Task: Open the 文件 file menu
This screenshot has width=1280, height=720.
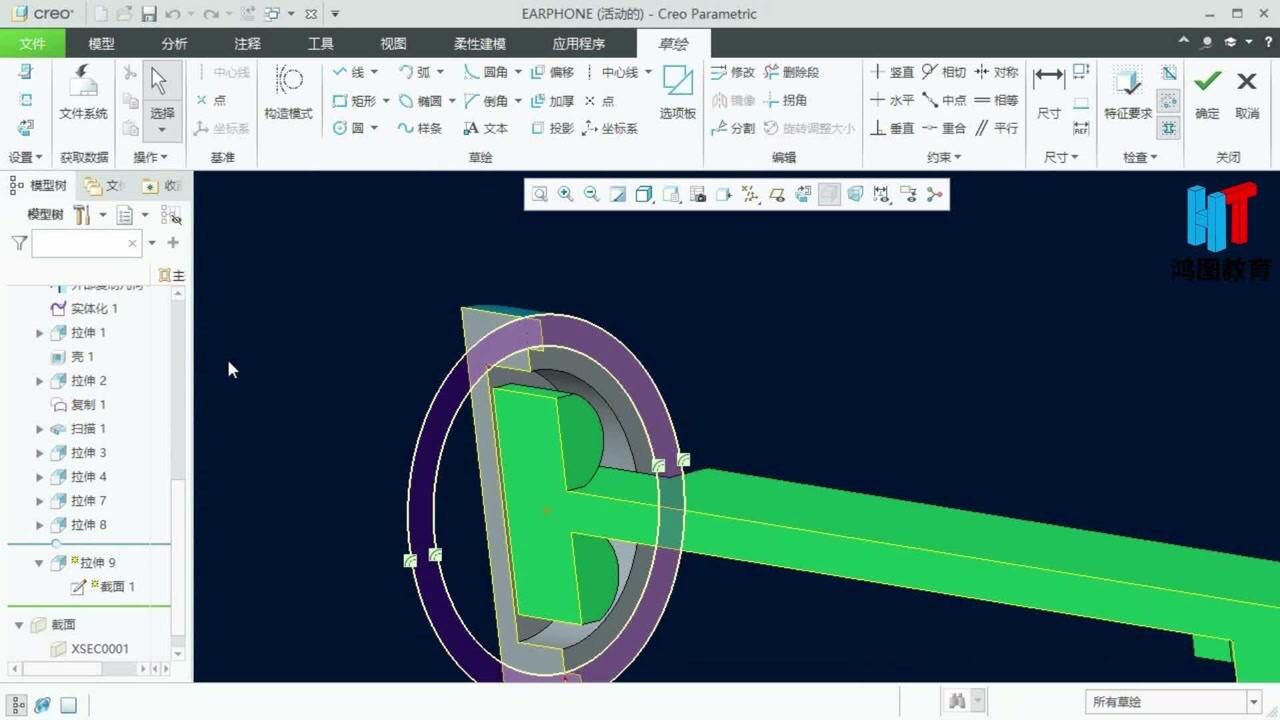Action: 32,44
